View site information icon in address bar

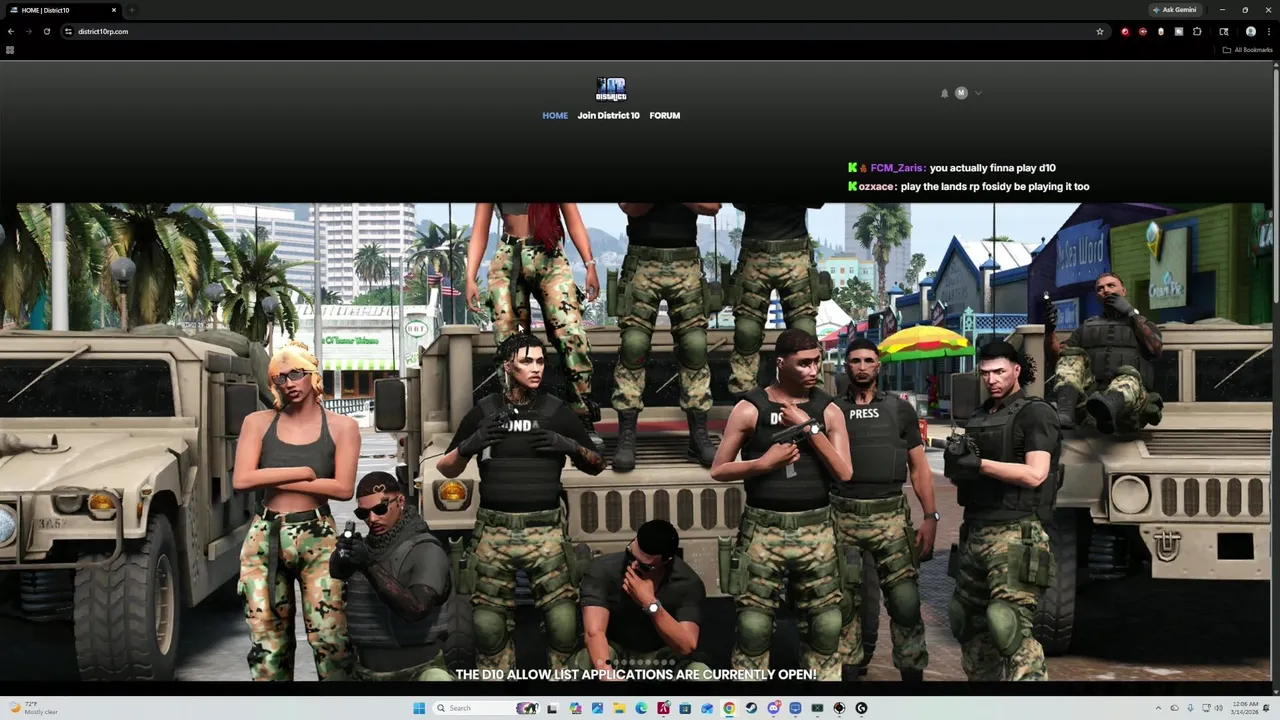click(68, 31)
